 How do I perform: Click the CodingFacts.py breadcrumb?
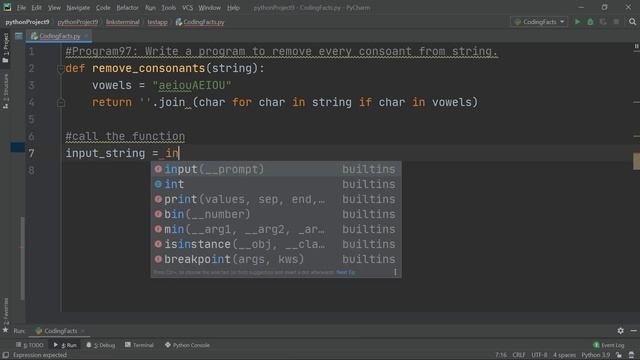200,22
